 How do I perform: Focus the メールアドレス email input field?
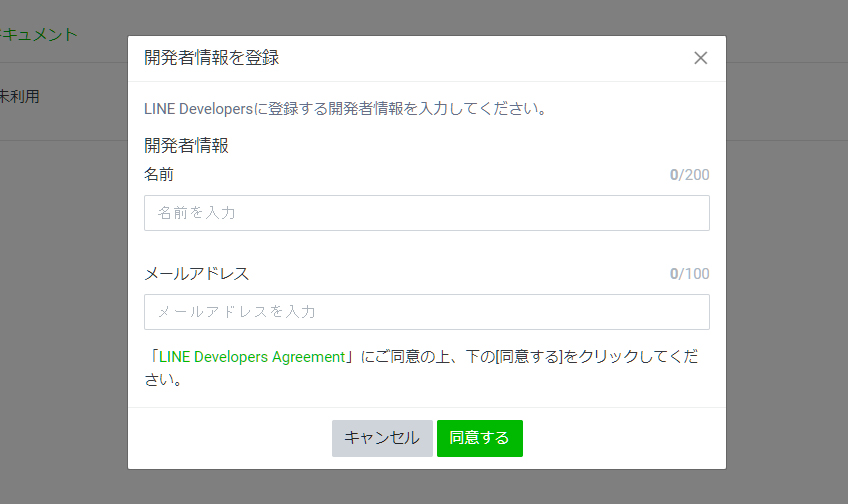[427, 312]
